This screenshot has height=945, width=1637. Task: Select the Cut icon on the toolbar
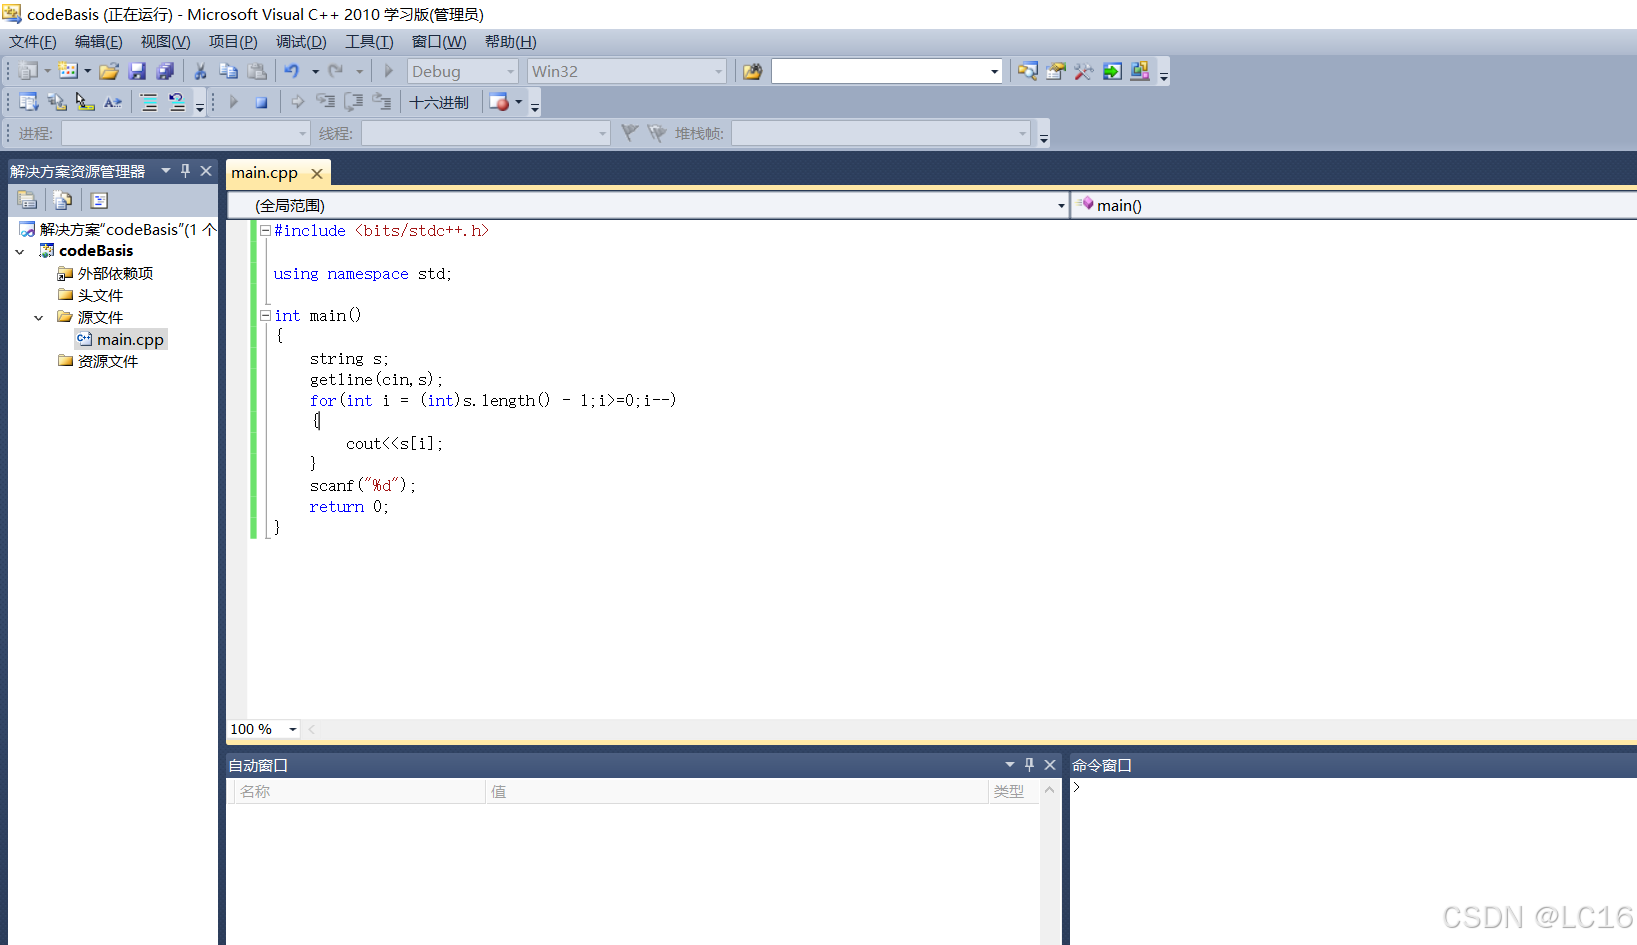[x=199, y=70]
